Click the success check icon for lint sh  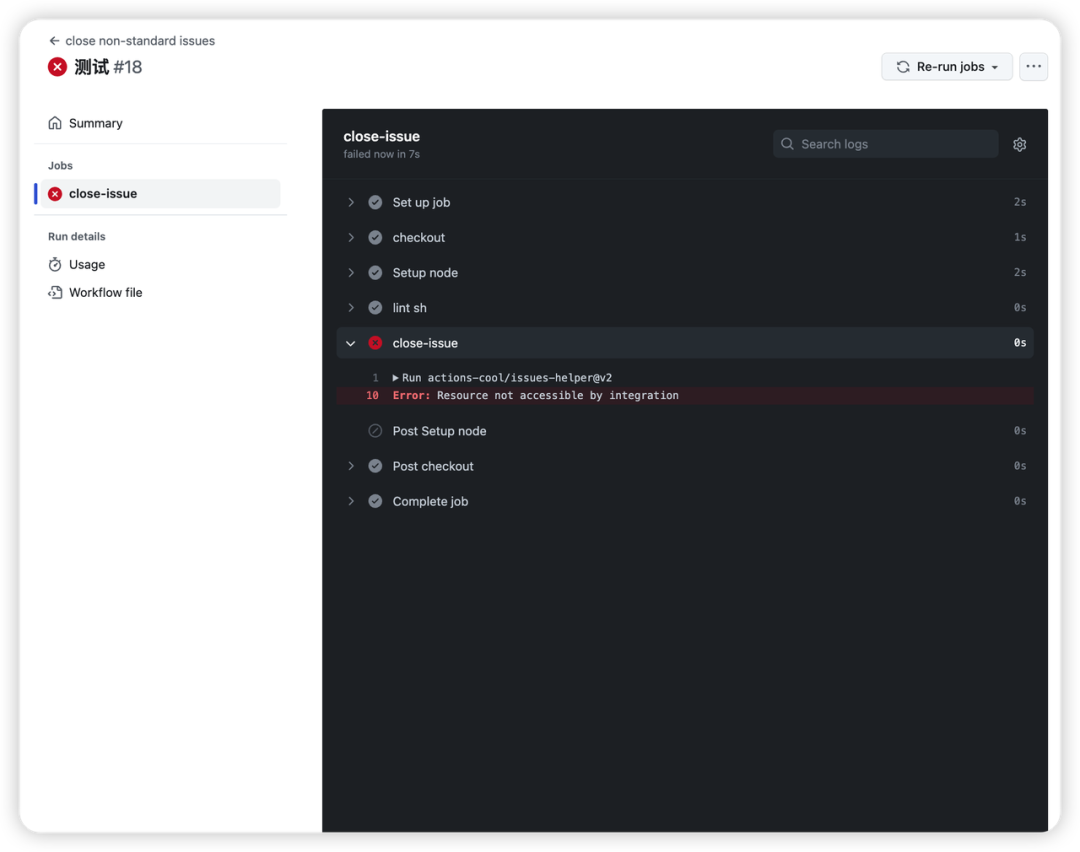pyautogui.click(x=375, y=308)
